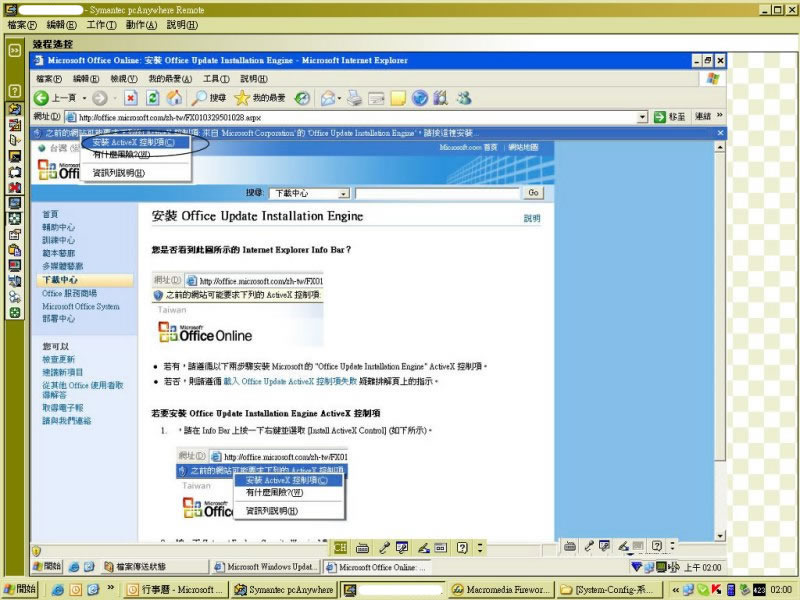Click the page scrollbar down arrow

pos(720,536)
